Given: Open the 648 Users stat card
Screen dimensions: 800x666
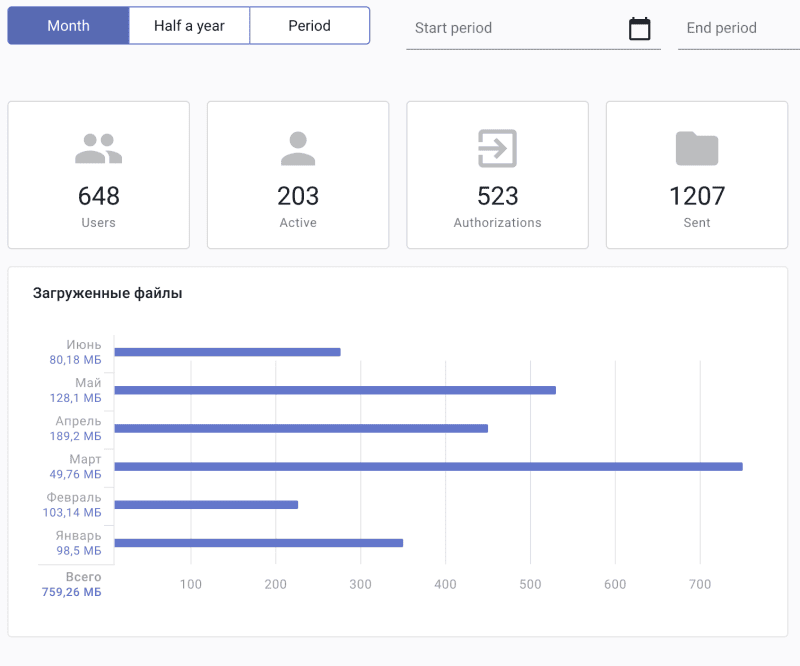Looking at the screenshot, I should tap(98, 175).
